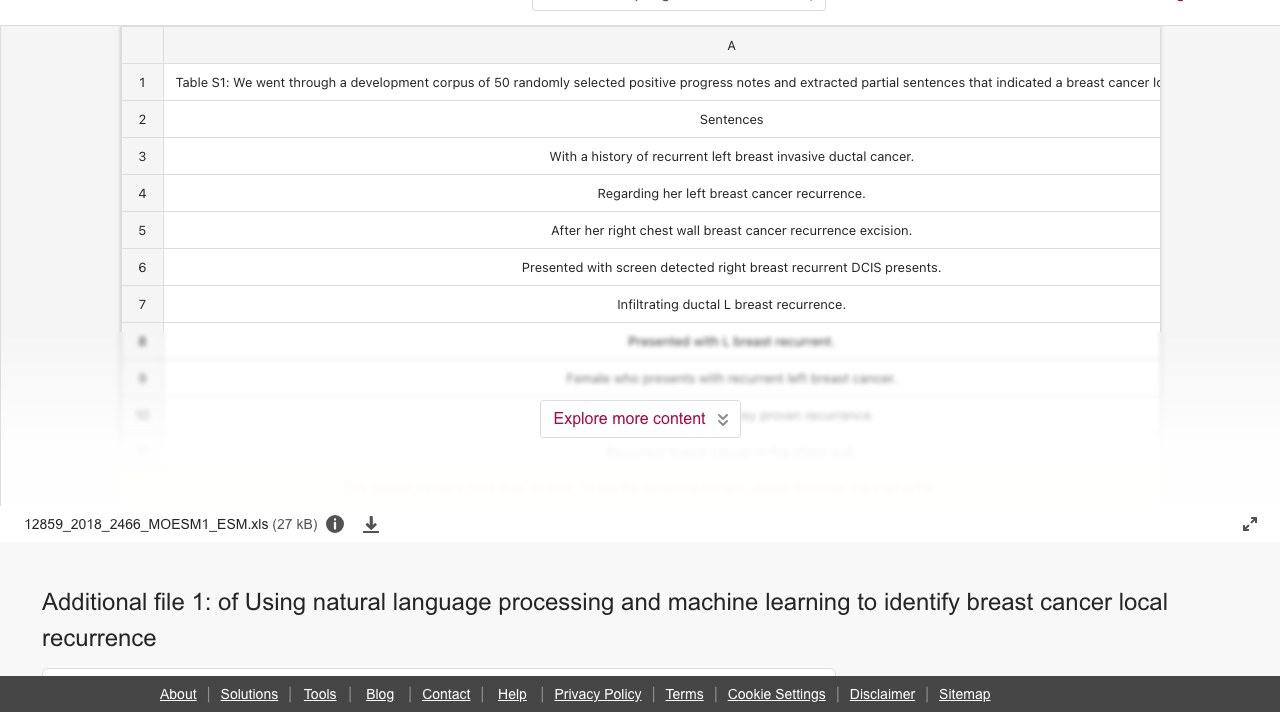
Task: Open the Tools footer link
Action: coord(320,694)
